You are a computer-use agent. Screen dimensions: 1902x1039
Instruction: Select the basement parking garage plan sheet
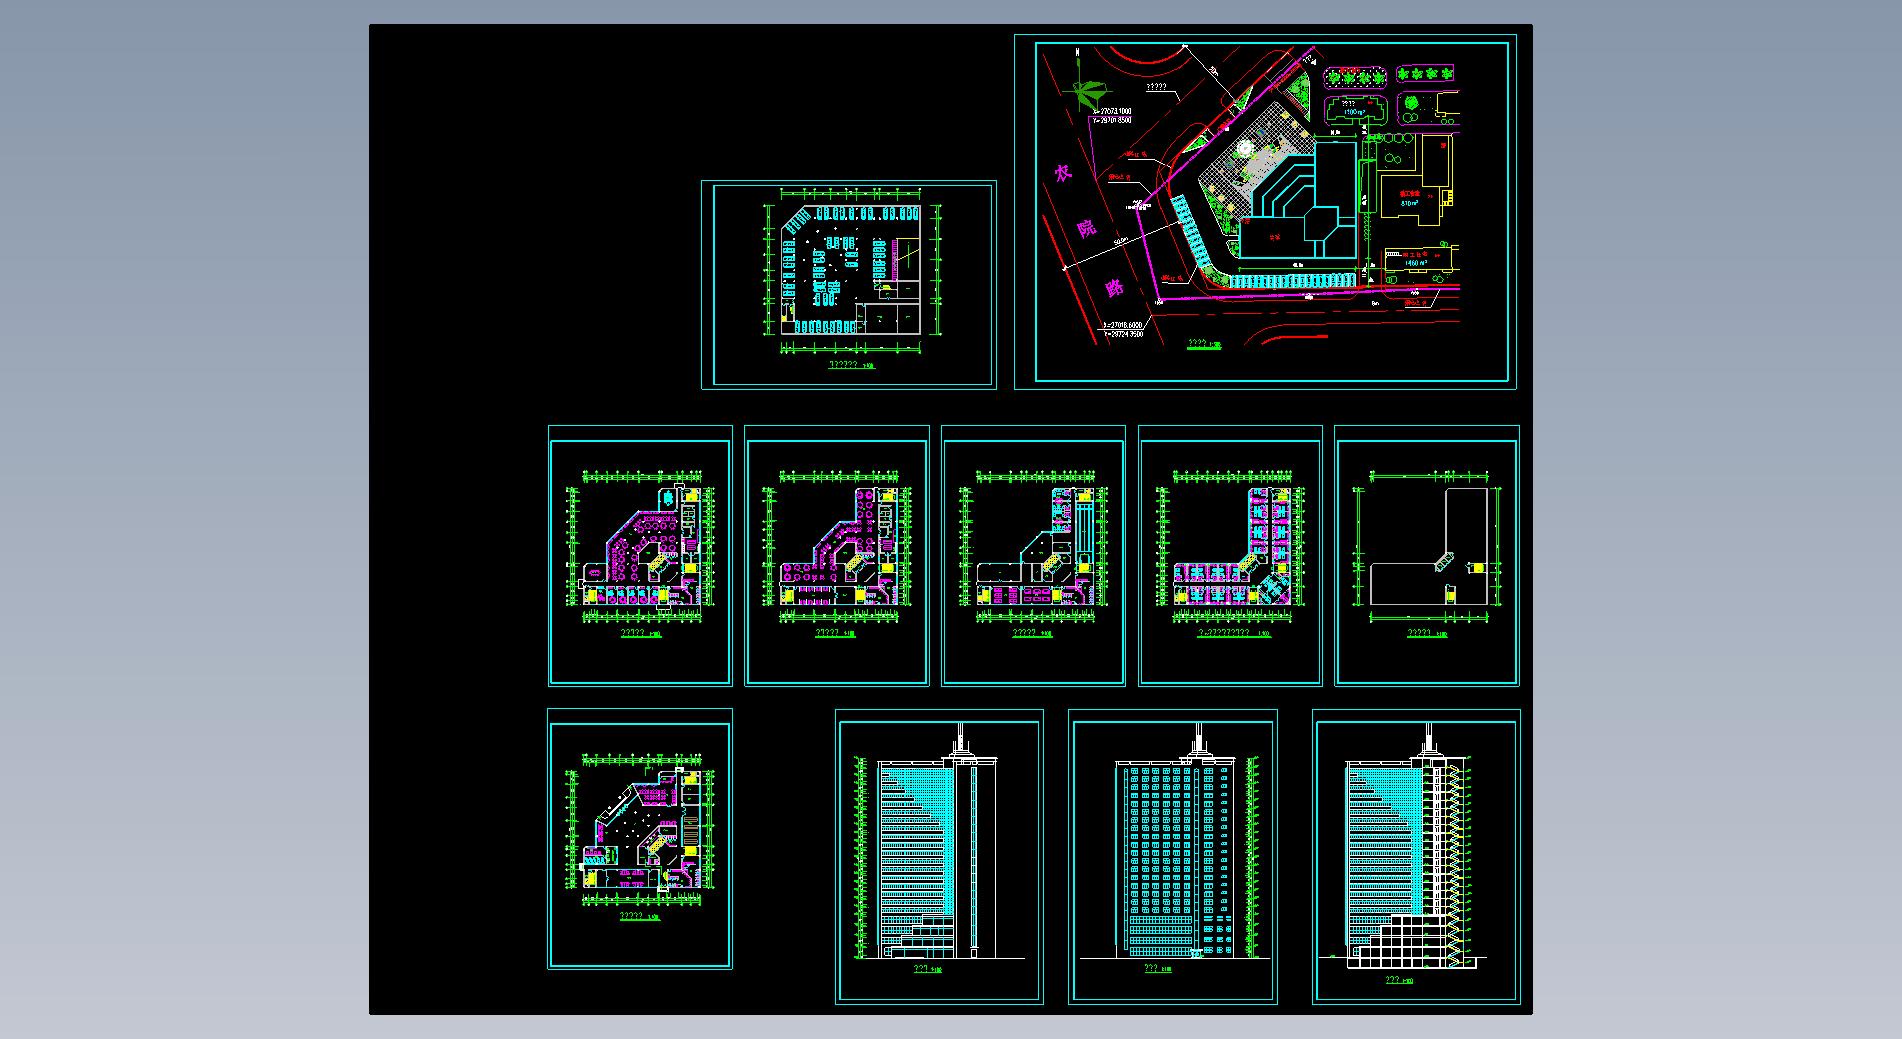pyautogui.click(x=848, y=284)
